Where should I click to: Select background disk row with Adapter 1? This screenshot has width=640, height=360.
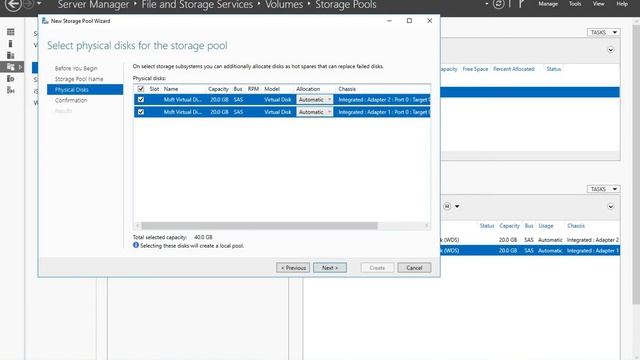530,250
